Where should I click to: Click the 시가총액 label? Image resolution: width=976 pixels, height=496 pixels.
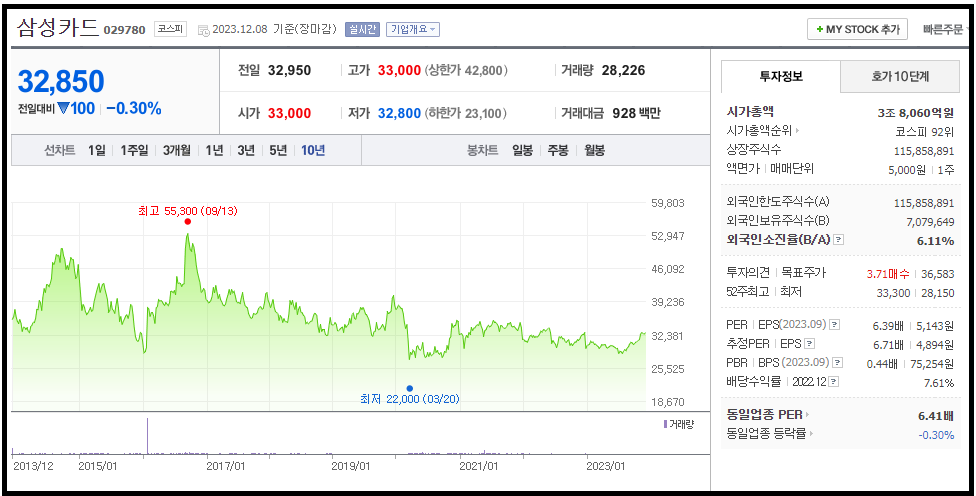point(750,111)
